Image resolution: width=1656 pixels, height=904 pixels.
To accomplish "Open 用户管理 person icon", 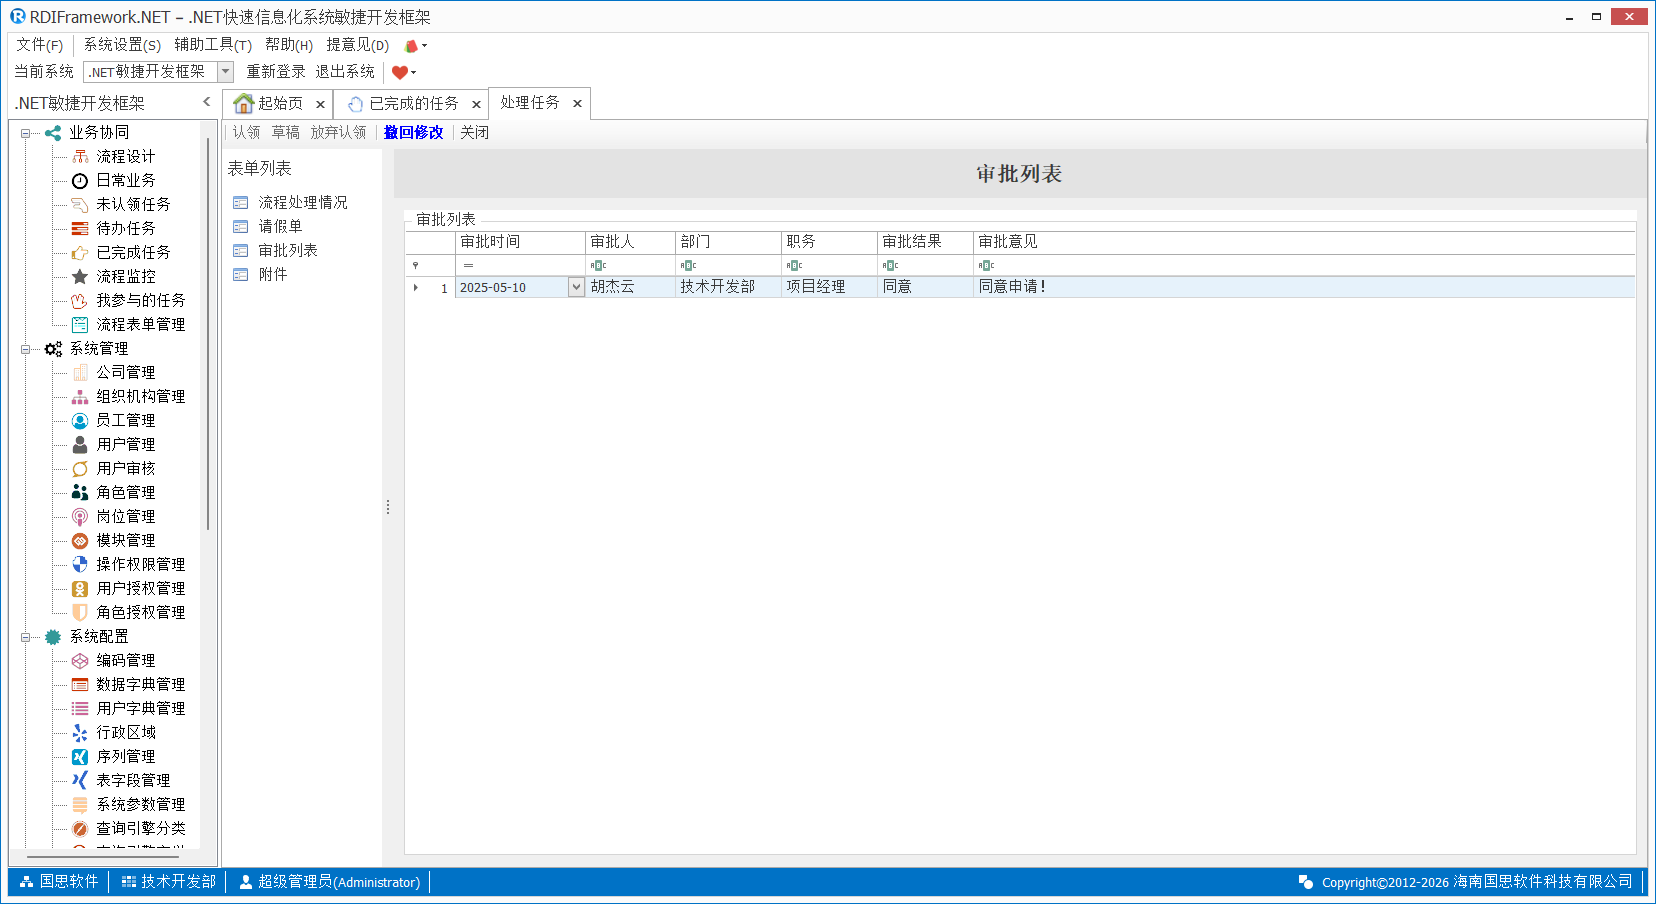I will [x=80, y=445].
